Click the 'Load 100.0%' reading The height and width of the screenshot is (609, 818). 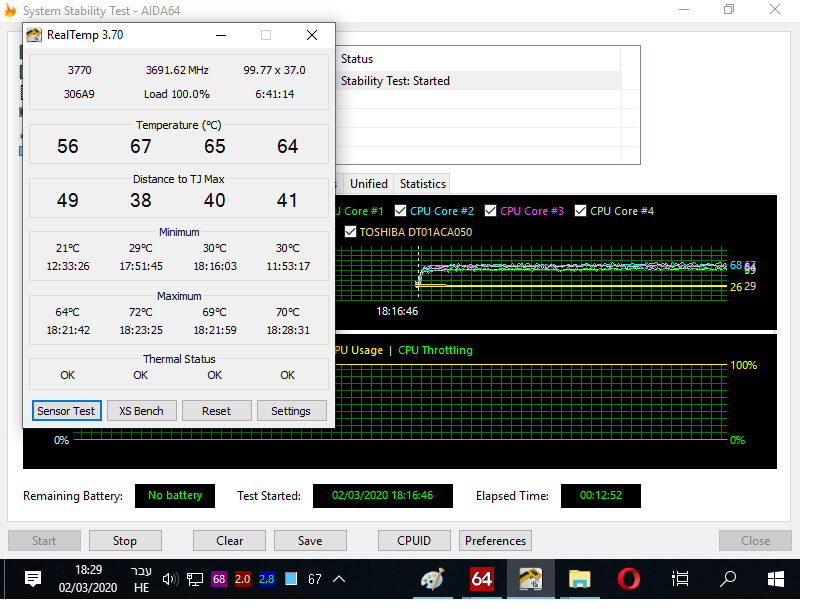coord(177,94)
